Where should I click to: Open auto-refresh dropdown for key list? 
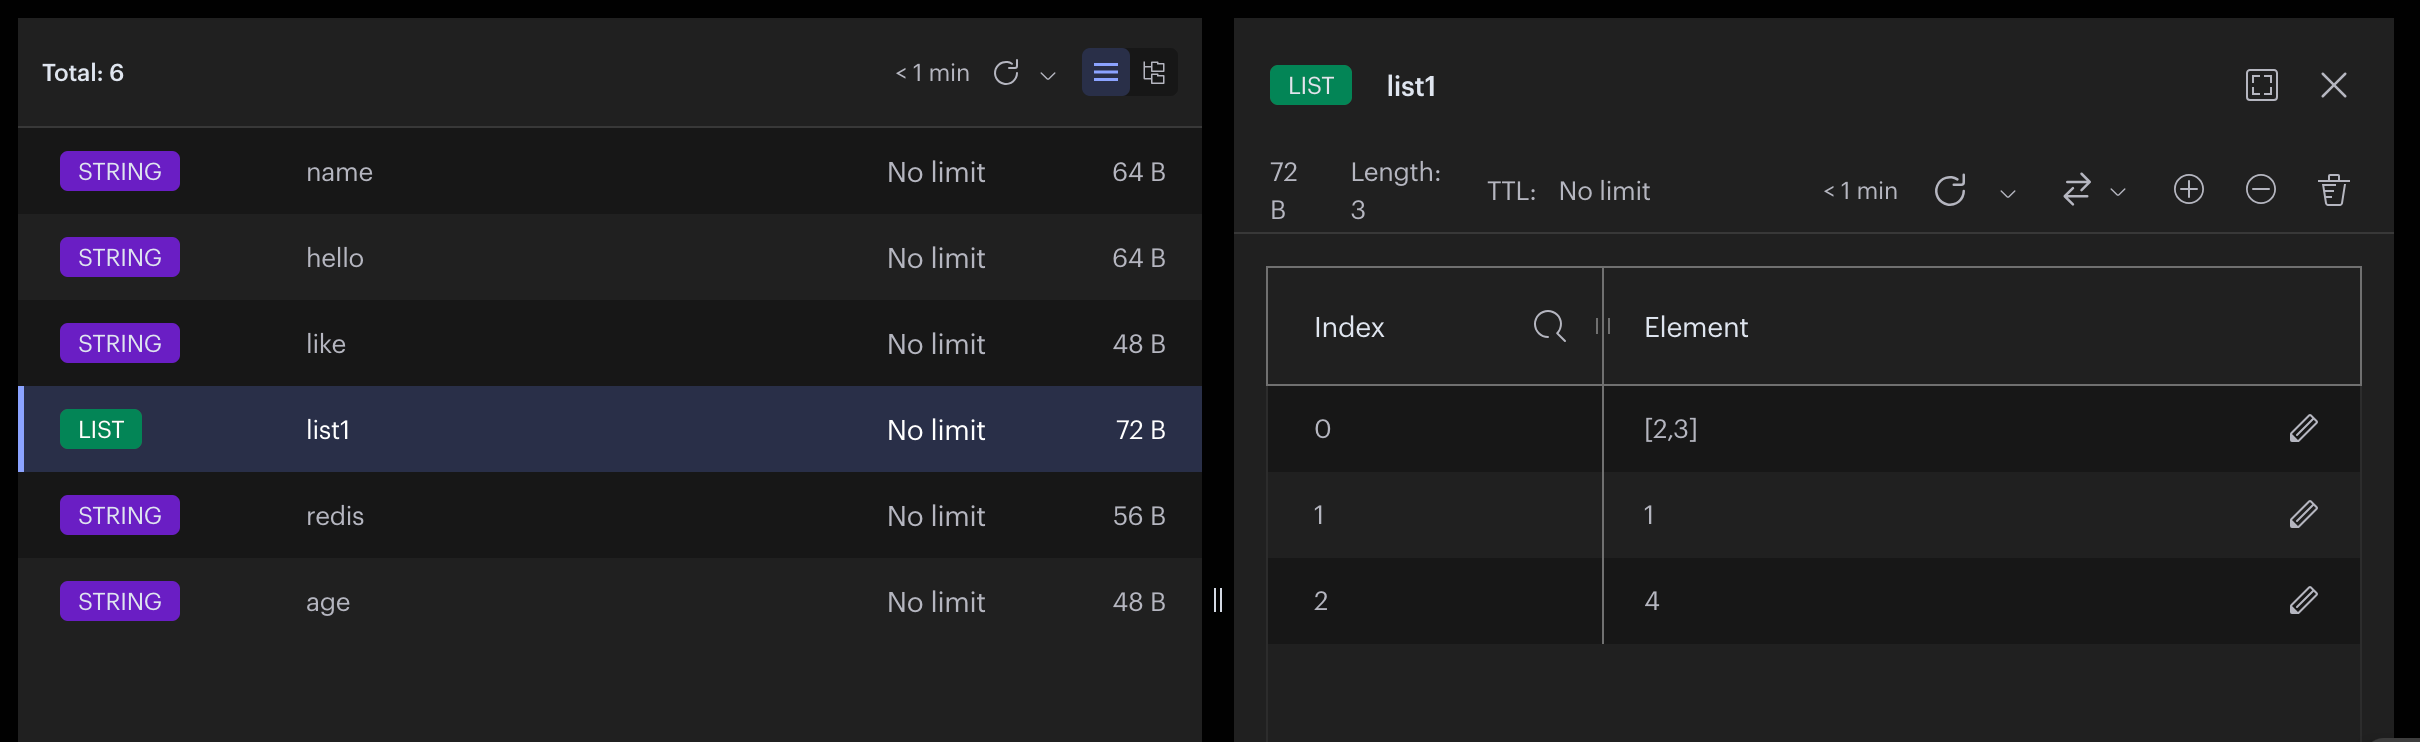coord(1048,75)
